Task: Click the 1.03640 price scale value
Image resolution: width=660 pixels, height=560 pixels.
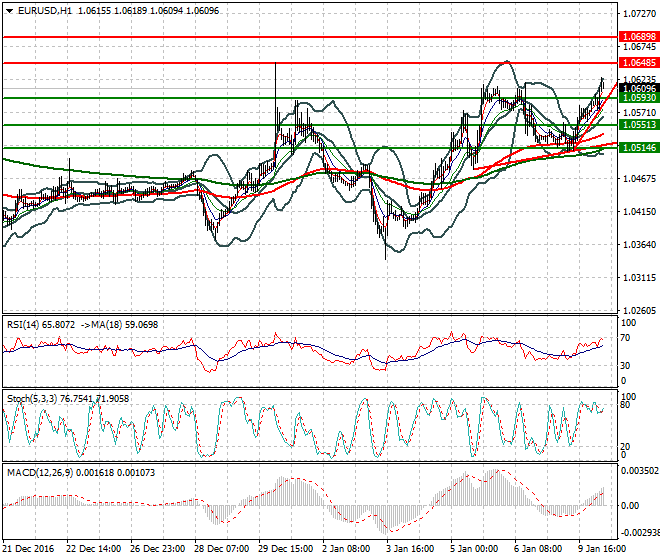Action: pos(639,245)
